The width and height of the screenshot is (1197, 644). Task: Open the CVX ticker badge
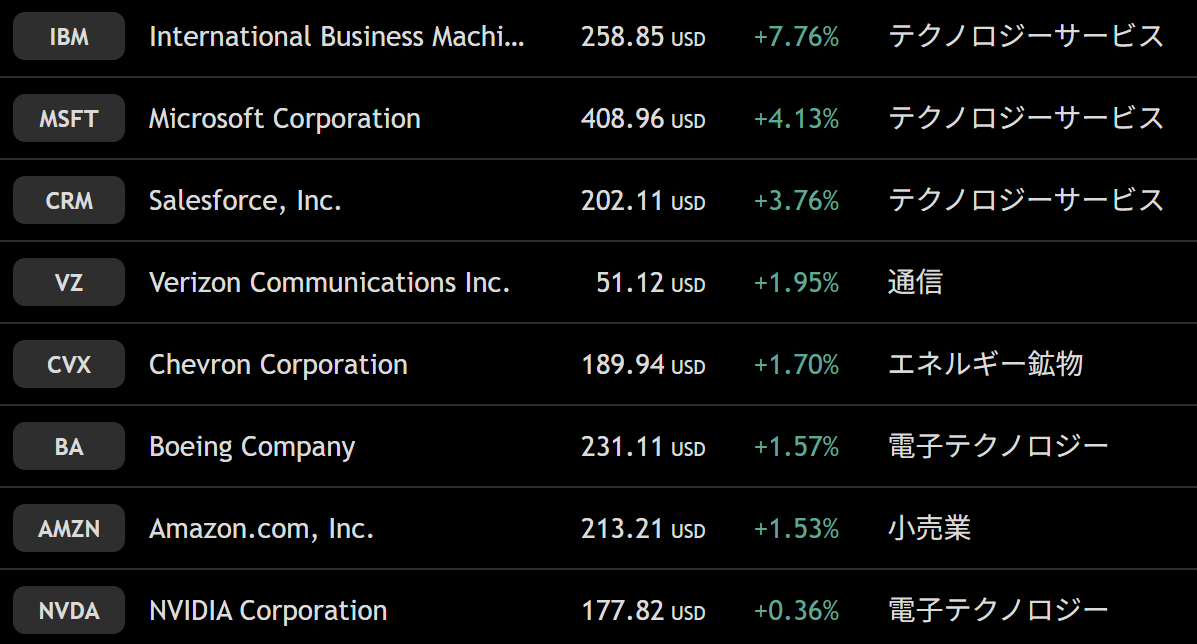pos(69,365)
